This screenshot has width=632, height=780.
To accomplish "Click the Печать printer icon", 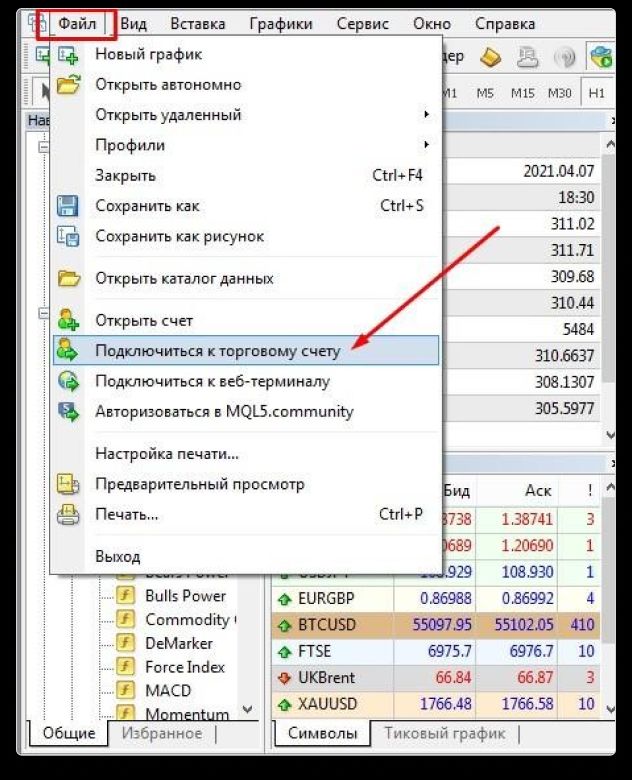I will tap(68, 514).
